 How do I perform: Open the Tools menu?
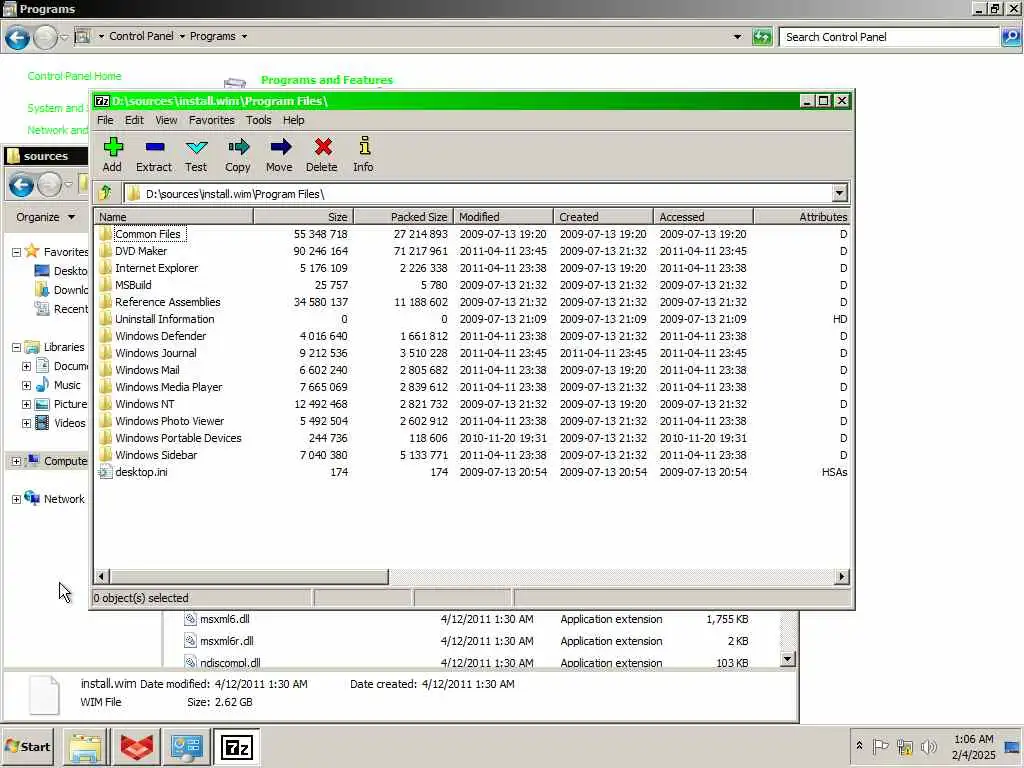point(259,120)
